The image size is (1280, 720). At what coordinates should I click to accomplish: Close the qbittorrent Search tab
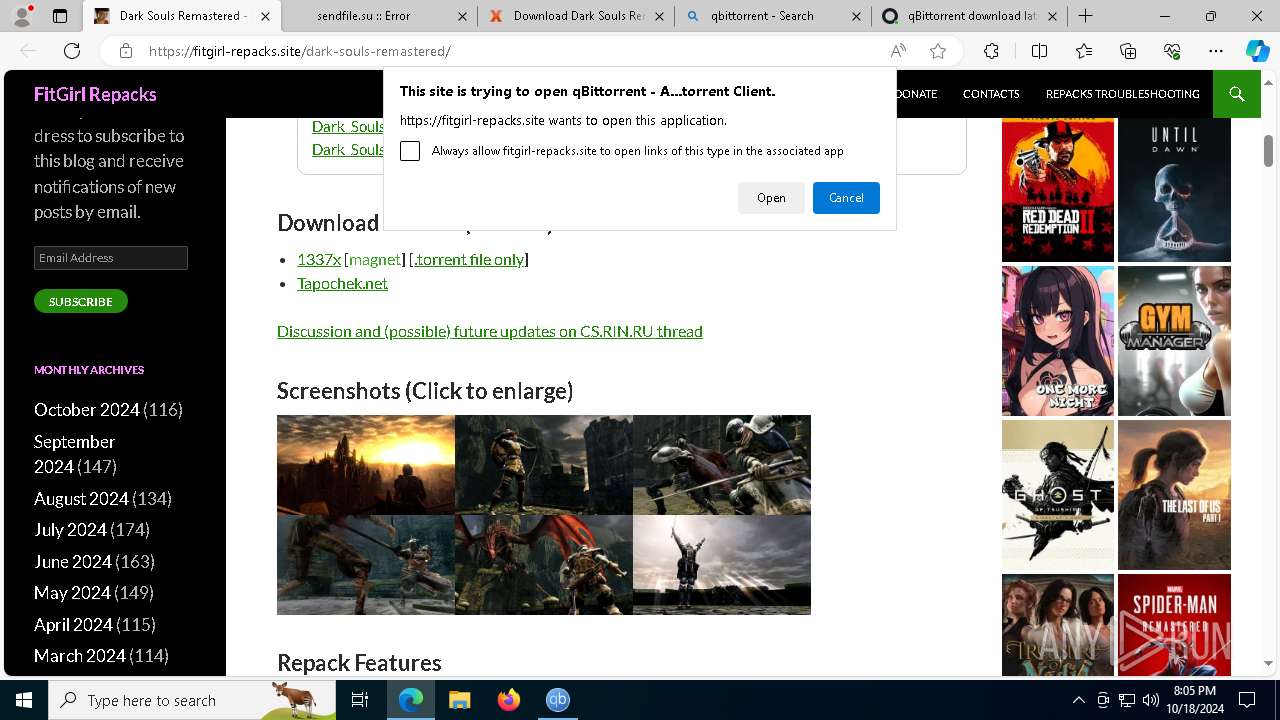pos(857,16)
